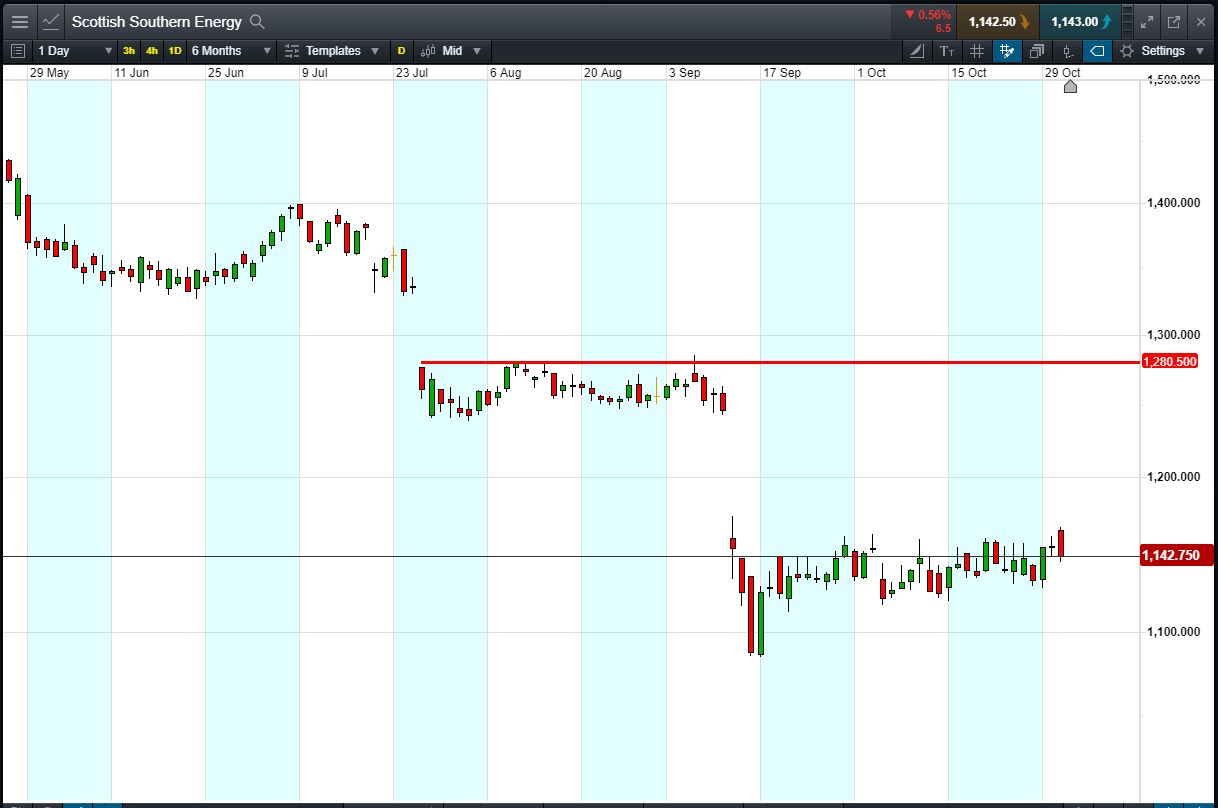This screenshot has width=1218, height=808.
Task: Click the overlapping windows compare icon
Action: pyautogui.click(x=1037, y=51)
